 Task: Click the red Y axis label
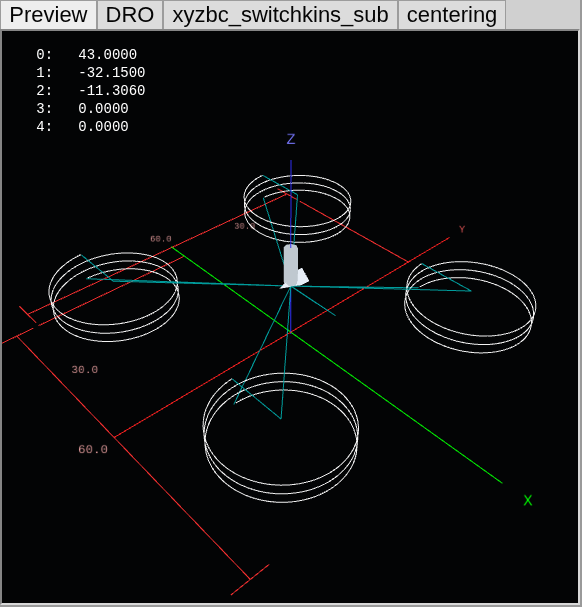[x=462, y=229]
